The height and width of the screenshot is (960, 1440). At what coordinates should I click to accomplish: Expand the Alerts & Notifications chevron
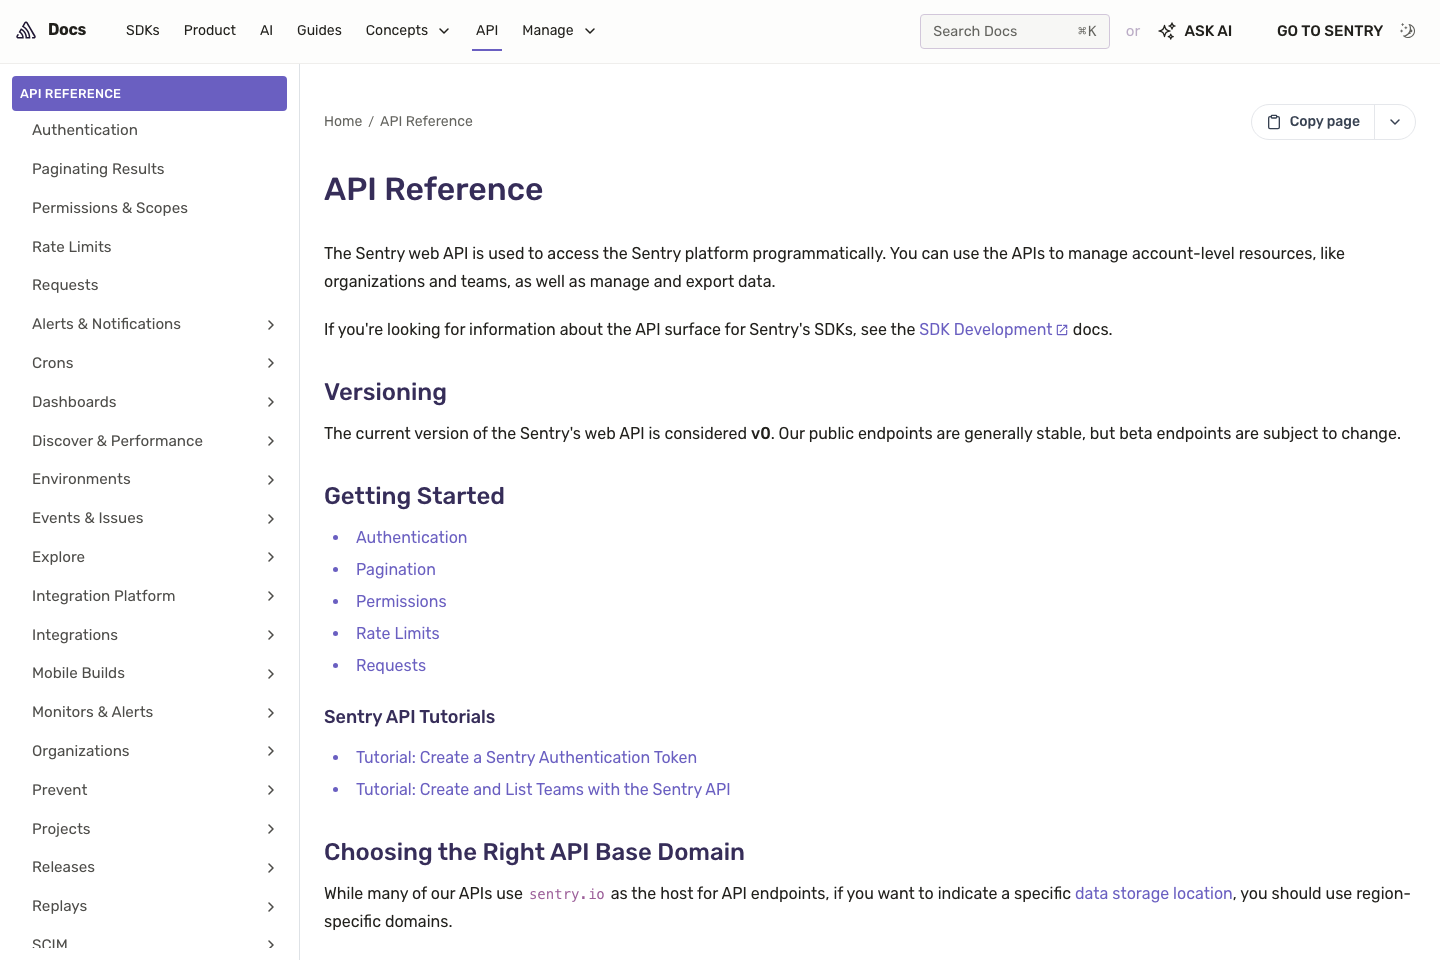point(270,324)
